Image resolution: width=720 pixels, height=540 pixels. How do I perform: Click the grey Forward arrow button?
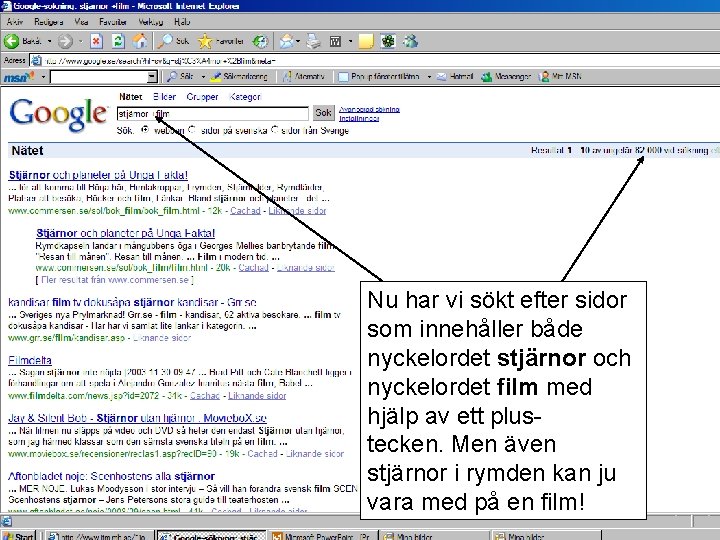(65, 41)
